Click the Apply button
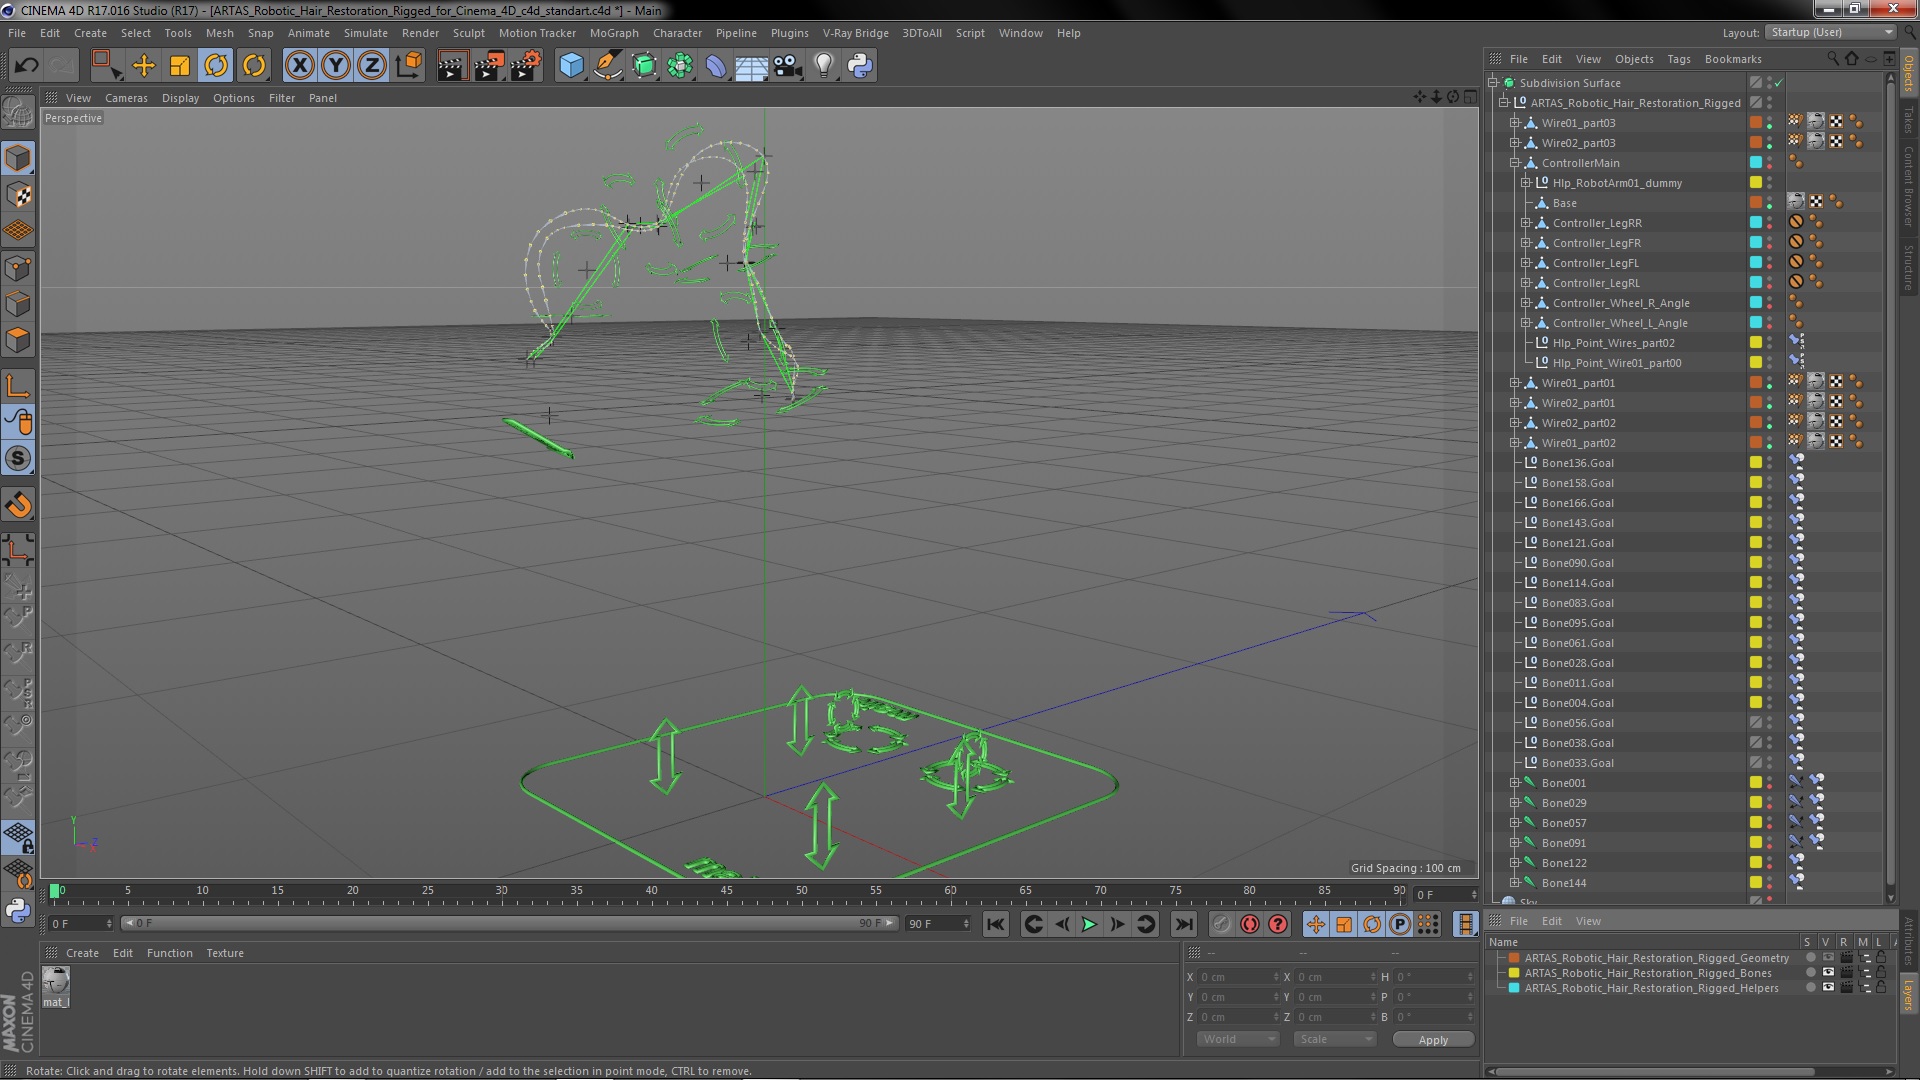 click(1433, 1040)
